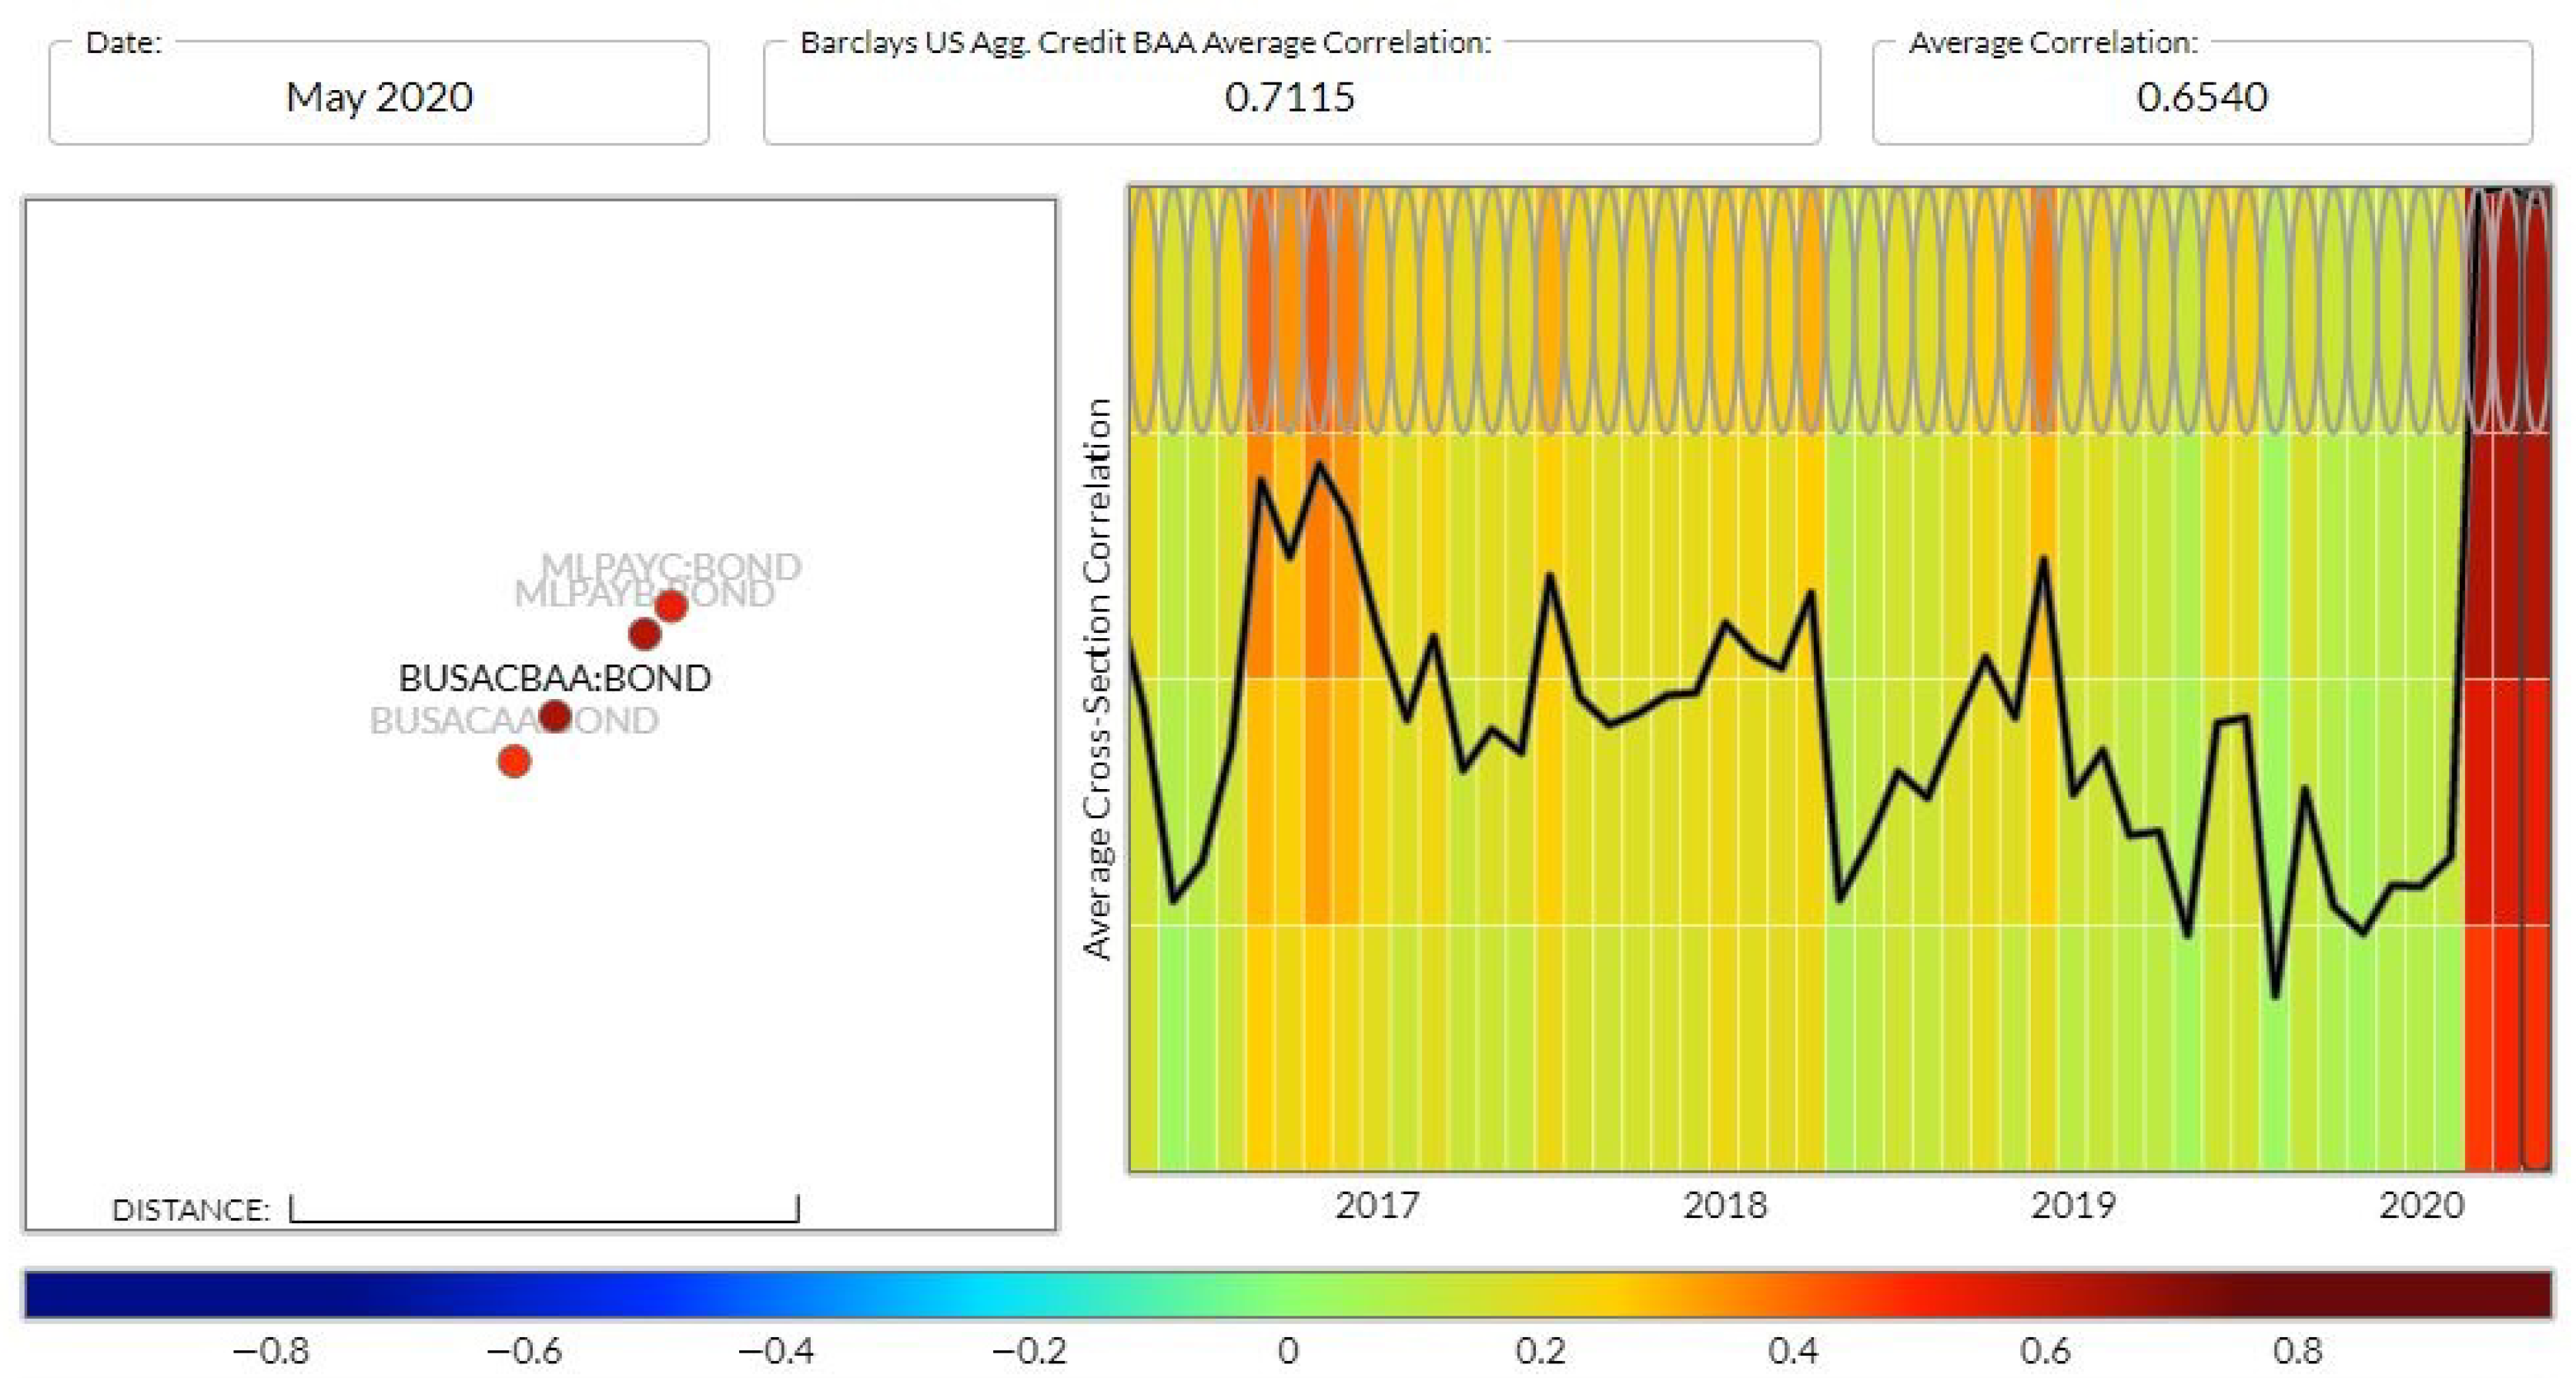Select the 2017 label on timeline axis
Screen dimensions: 2576x1378
[1377, 1205]
